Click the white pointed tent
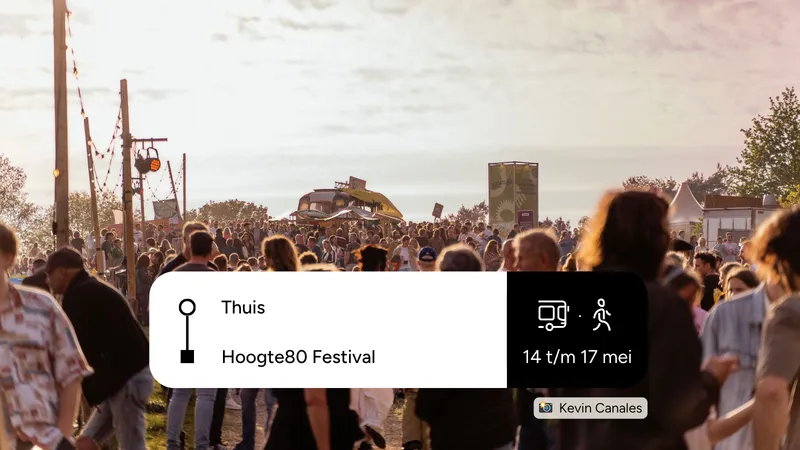This screenshot has height=450, width=800. pyautogui.click(x=685, y=206)
